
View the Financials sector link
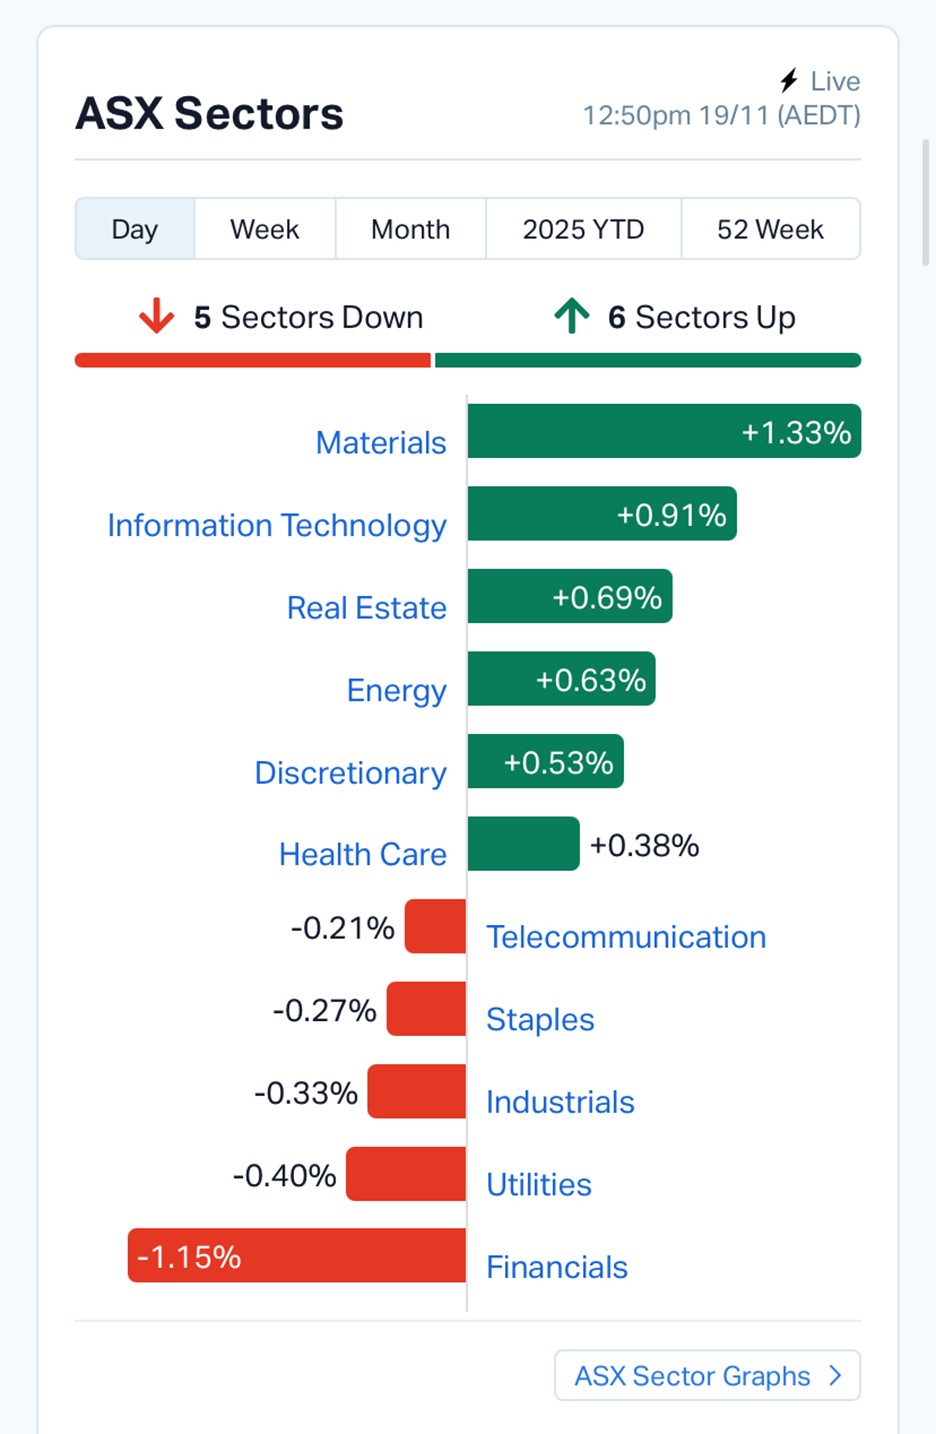[x=557, y=1267]
